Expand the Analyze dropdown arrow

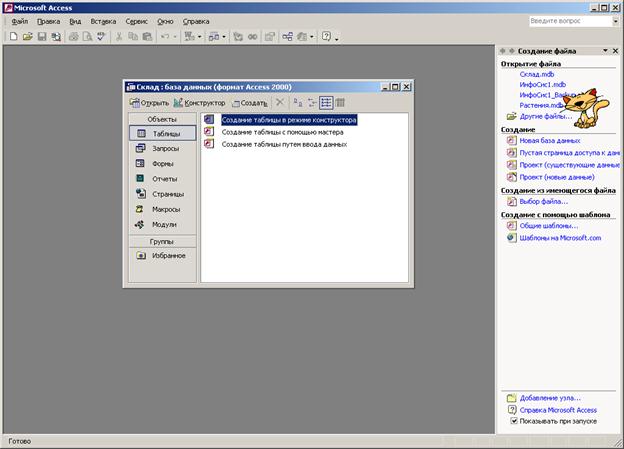coord(224,37)
